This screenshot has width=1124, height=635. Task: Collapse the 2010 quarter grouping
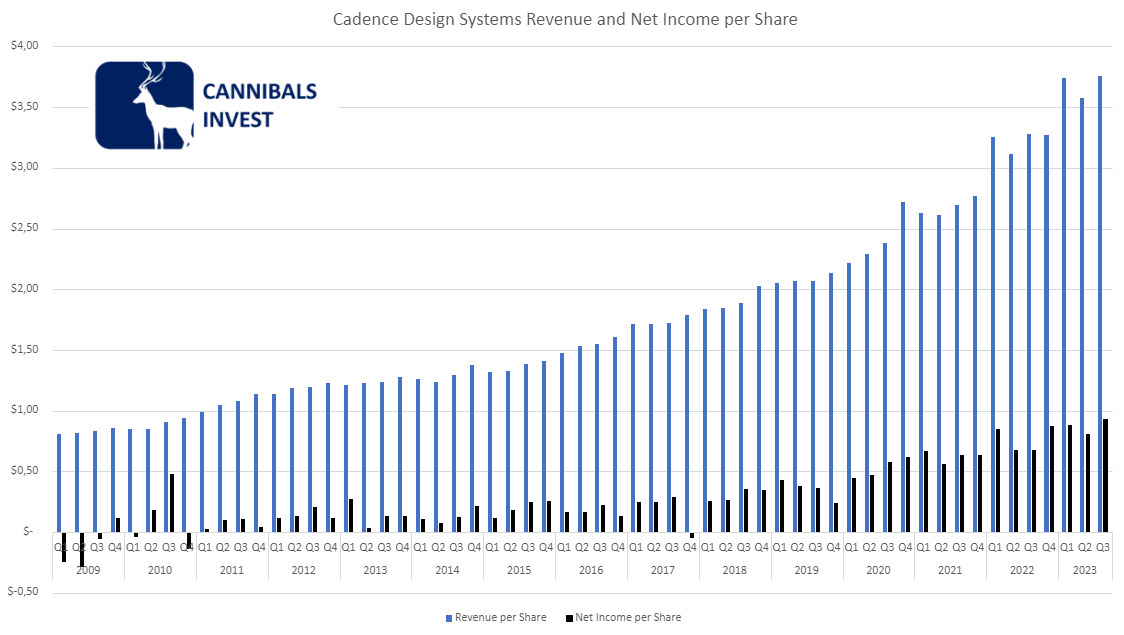point(159,569)
